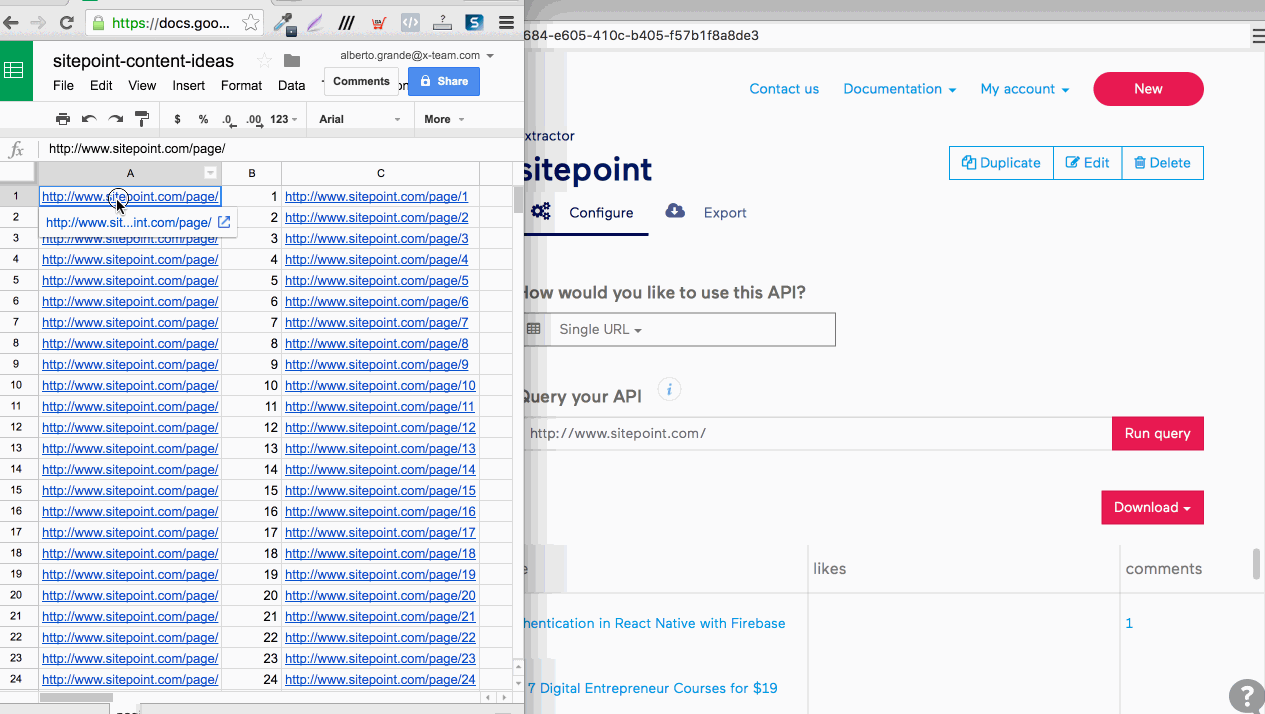1265x714 pixels.
Task: Format as currency with dollar icon
Action: (x=177, y=119)
